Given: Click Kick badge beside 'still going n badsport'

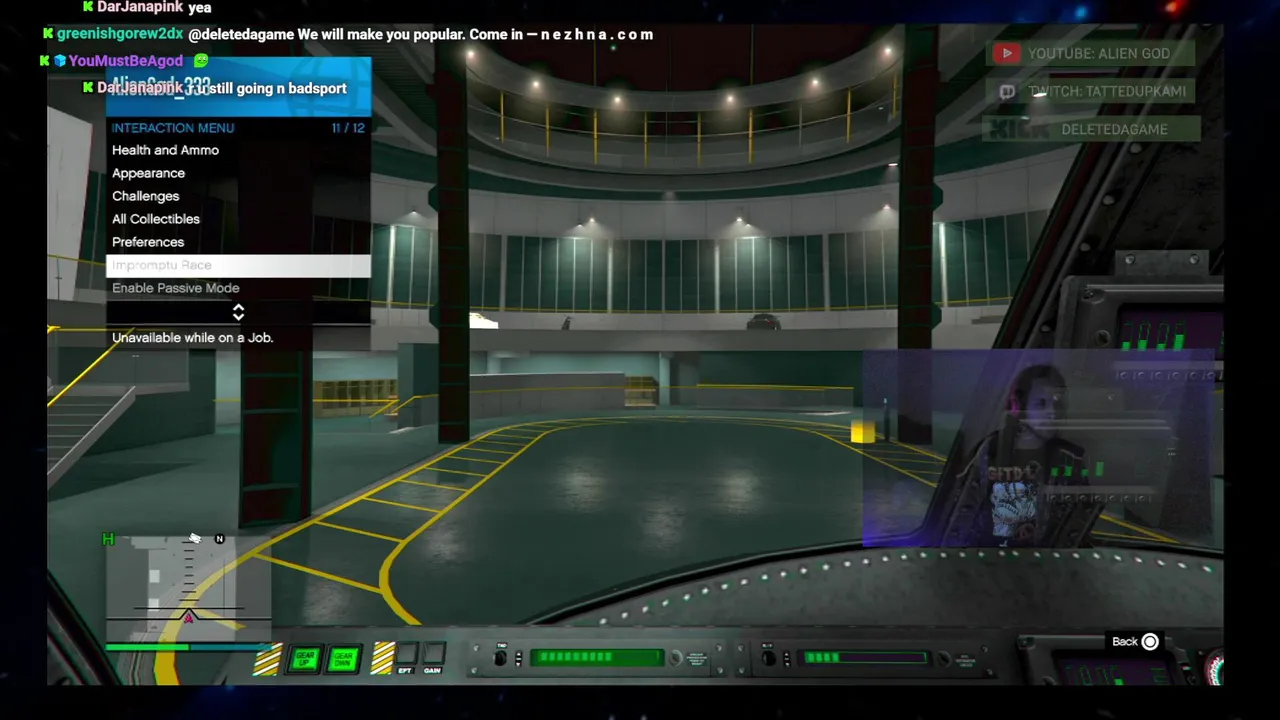Looking at the screenshot, I should (x=88, y=88).
